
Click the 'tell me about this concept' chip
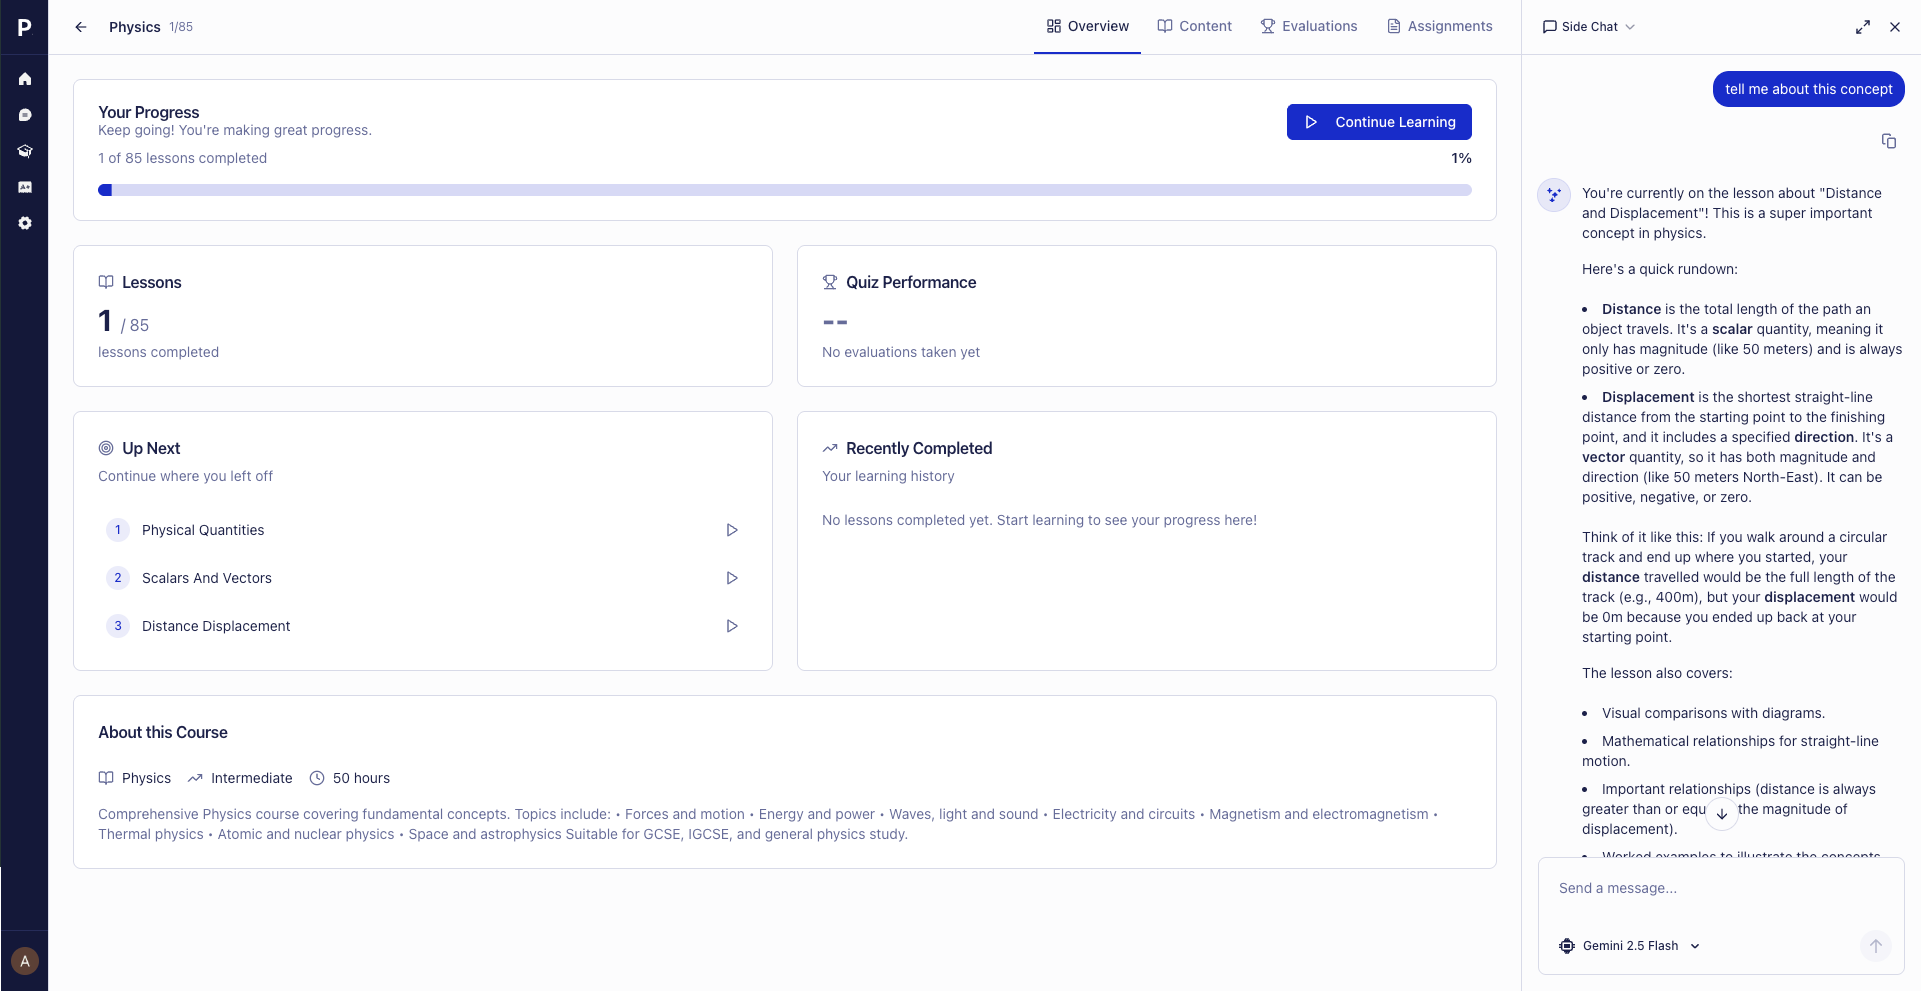1809,89
